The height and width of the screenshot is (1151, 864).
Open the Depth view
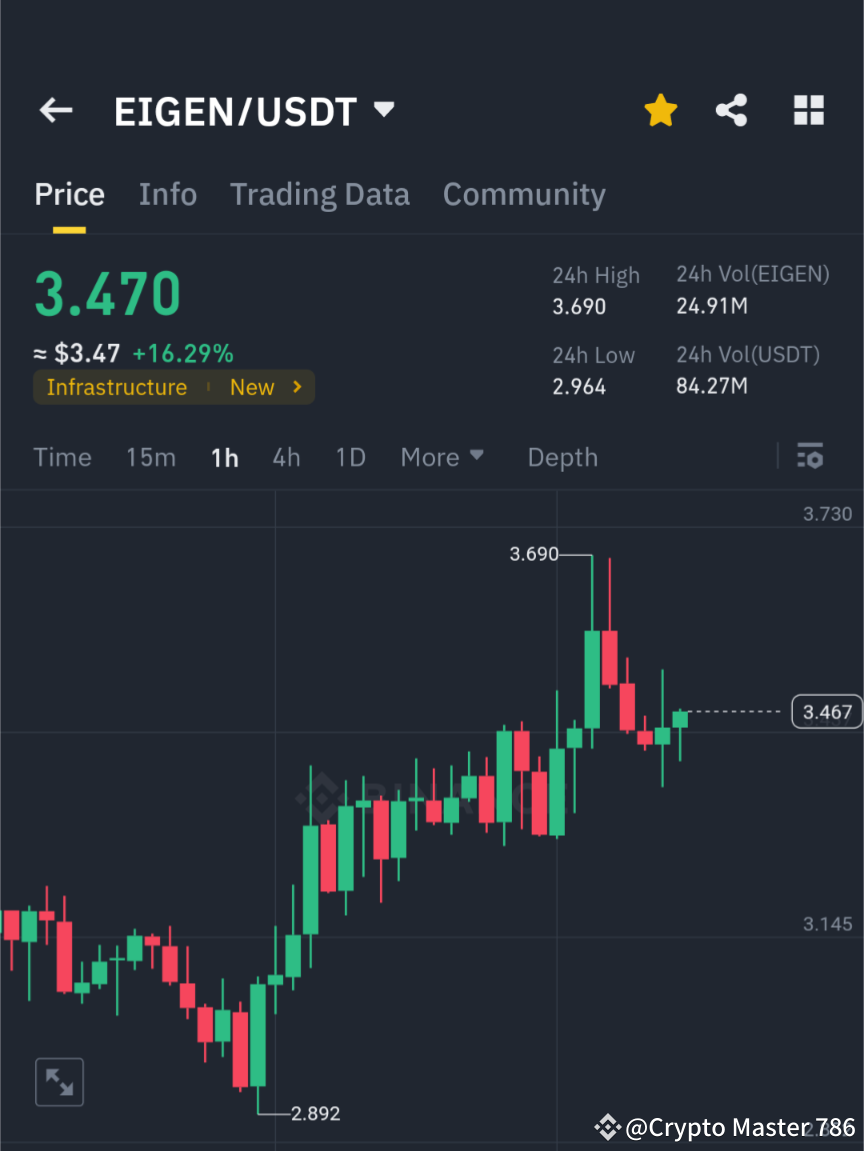562,457
